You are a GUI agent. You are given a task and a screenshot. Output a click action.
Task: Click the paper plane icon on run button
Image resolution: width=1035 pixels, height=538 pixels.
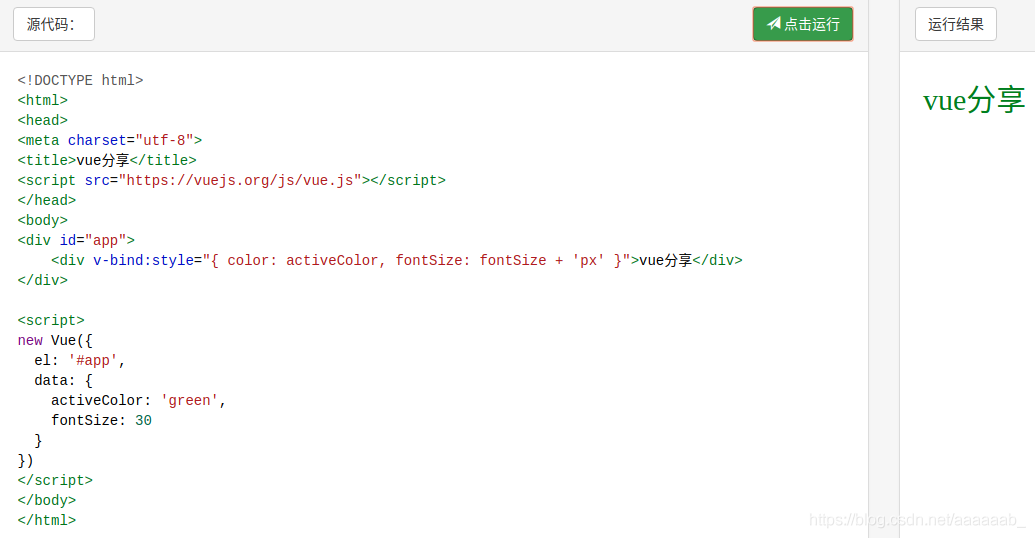click(773, 24)
